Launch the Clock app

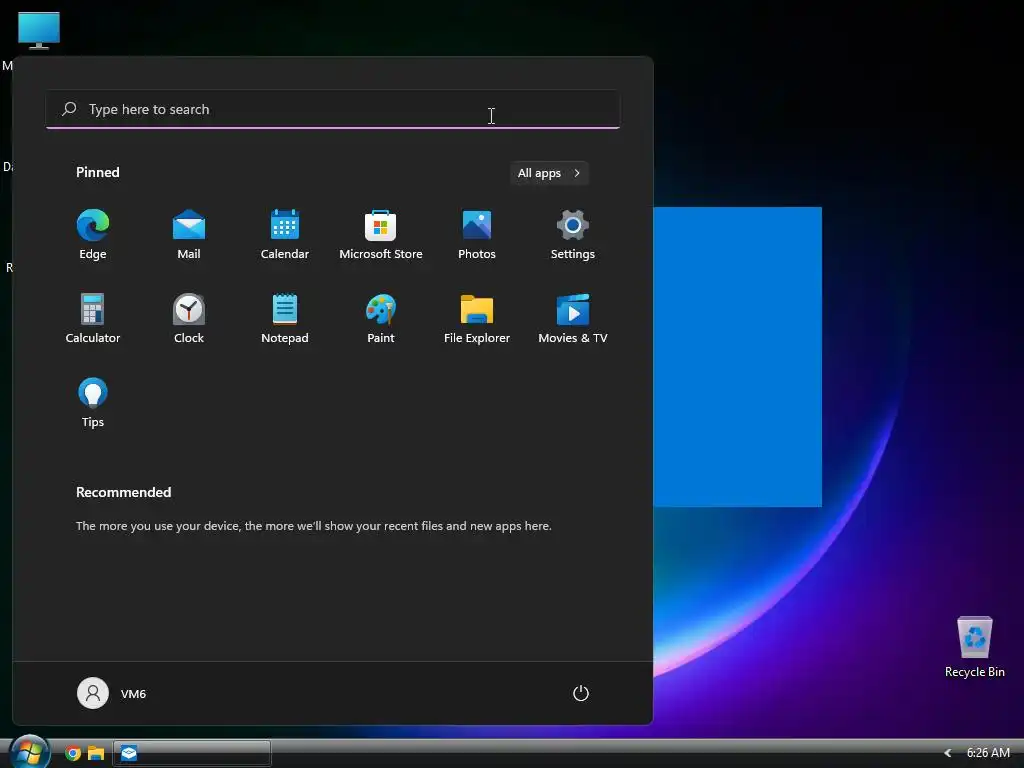[189, 318]
